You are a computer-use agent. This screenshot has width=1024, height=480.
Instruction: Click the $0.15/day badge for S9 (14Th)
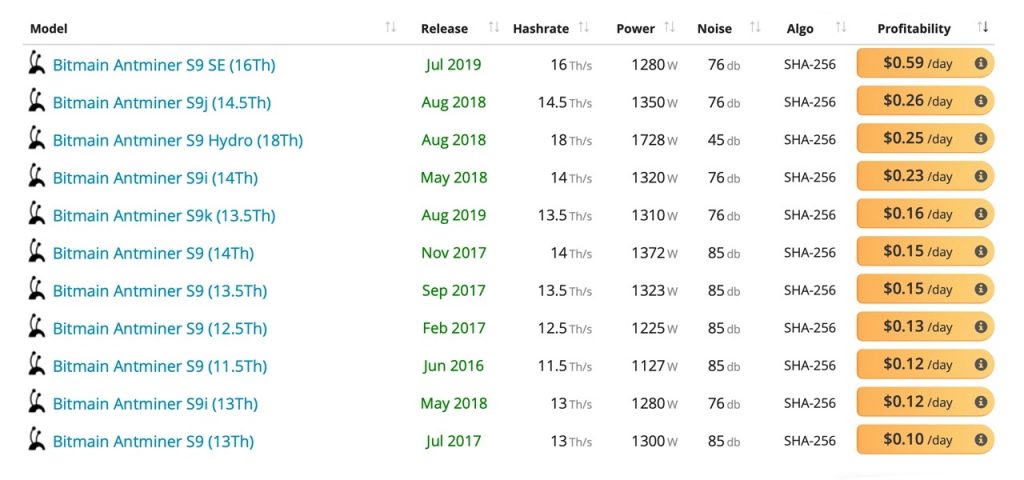[925, 251]
